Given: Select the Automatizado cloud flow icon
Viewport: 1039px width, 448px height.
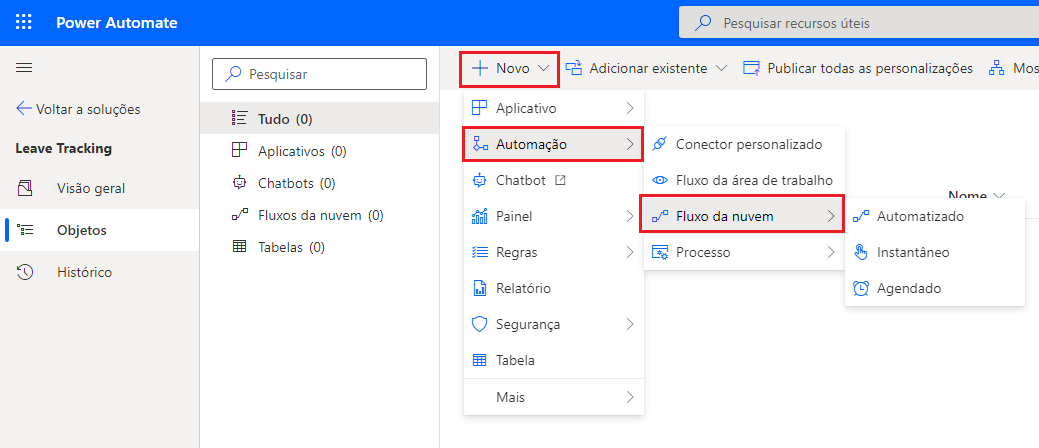Looking at the screenshot, I should 860,216.
